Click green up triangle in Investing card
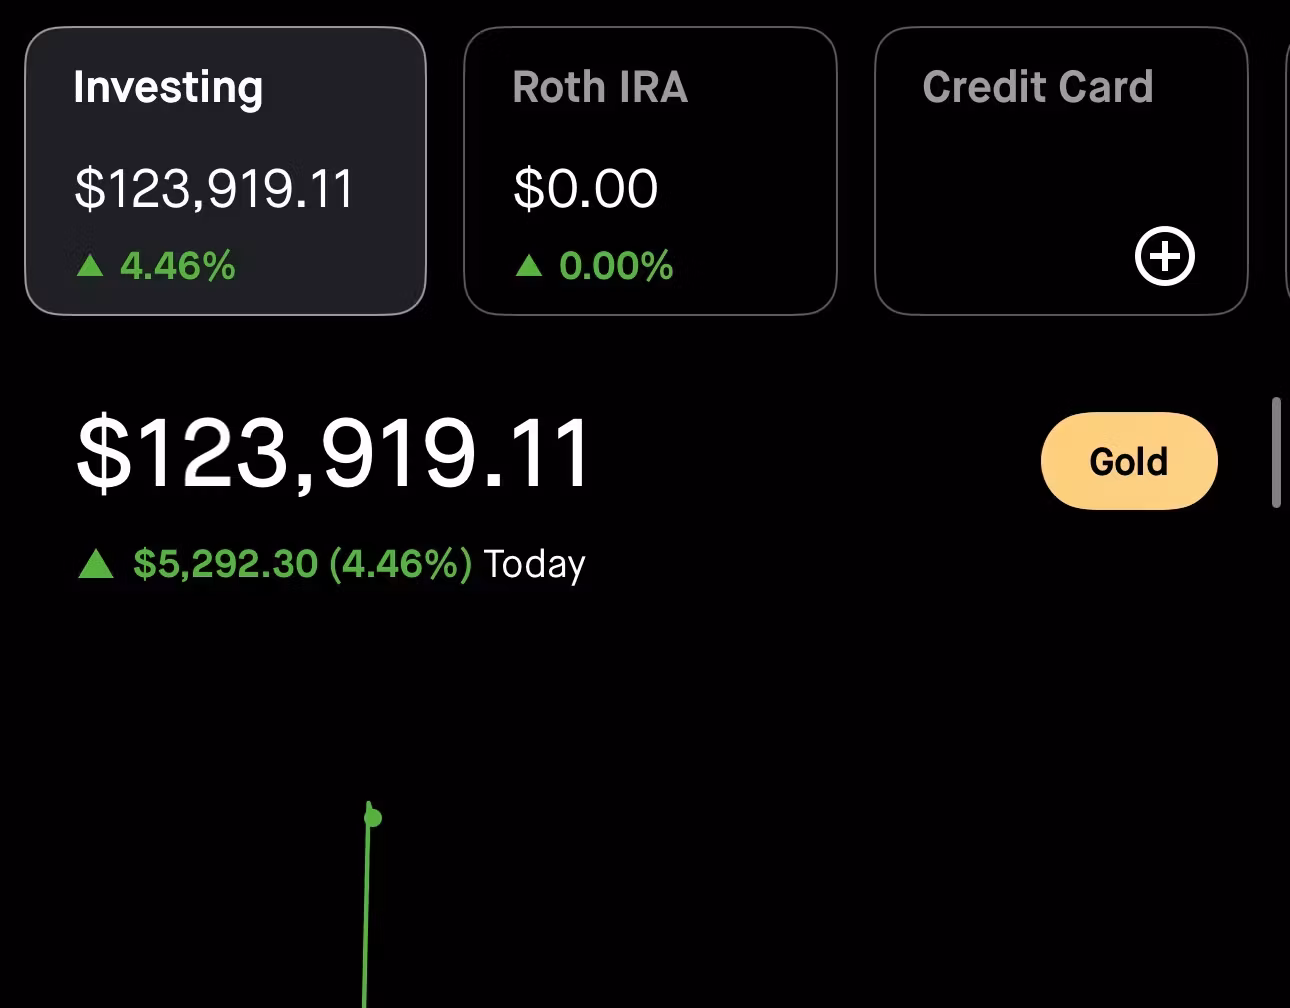 (x=90, y=265)
